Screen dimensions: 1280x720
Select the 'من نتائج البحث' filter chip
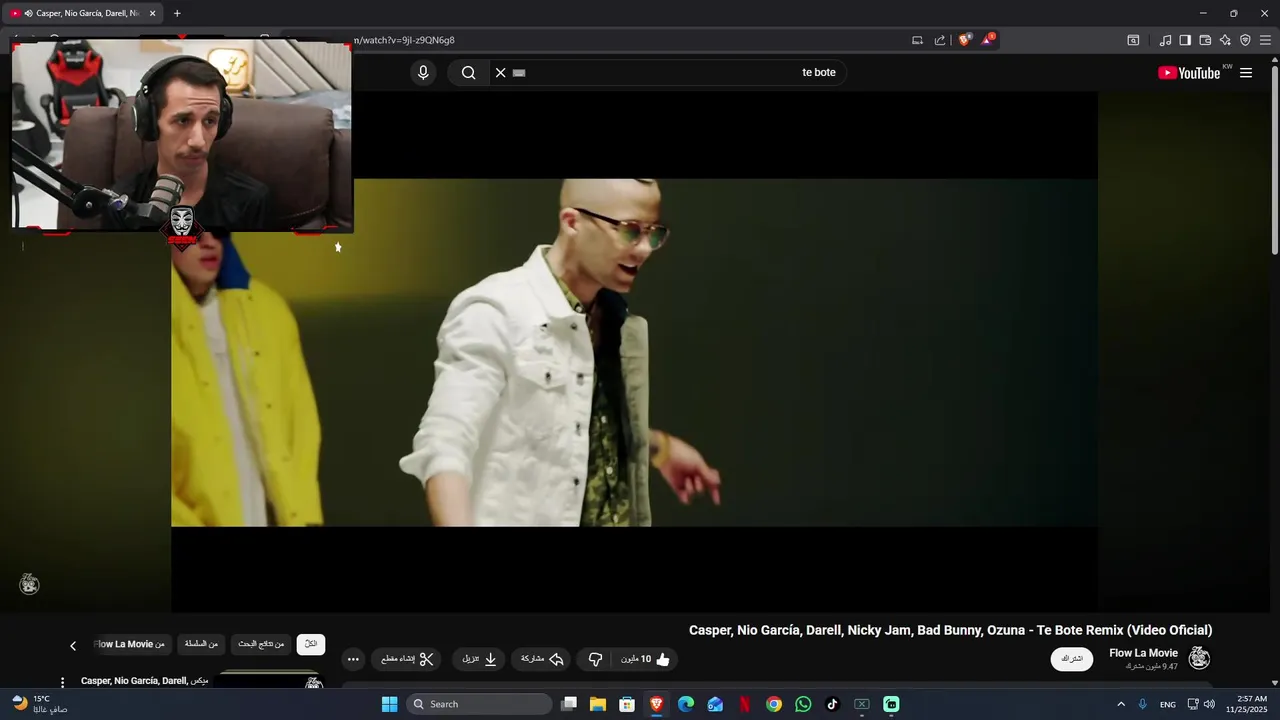click(x=261, y=644)
